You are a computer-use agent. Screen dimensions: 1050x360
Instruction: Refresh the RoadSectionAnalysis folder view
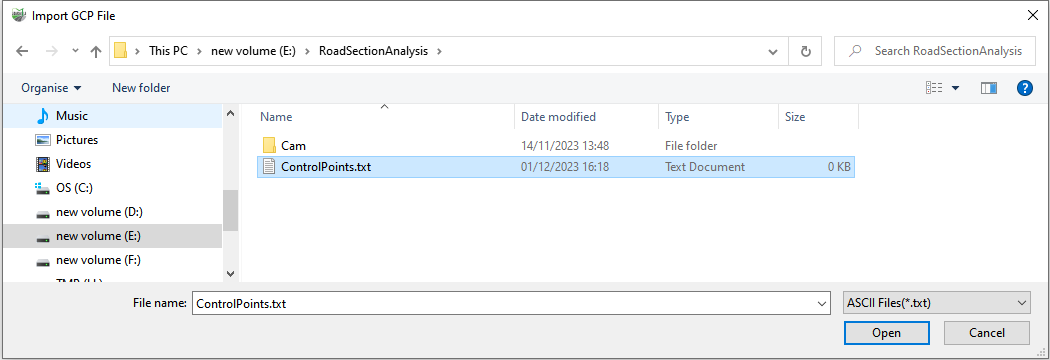coord(806,52)
